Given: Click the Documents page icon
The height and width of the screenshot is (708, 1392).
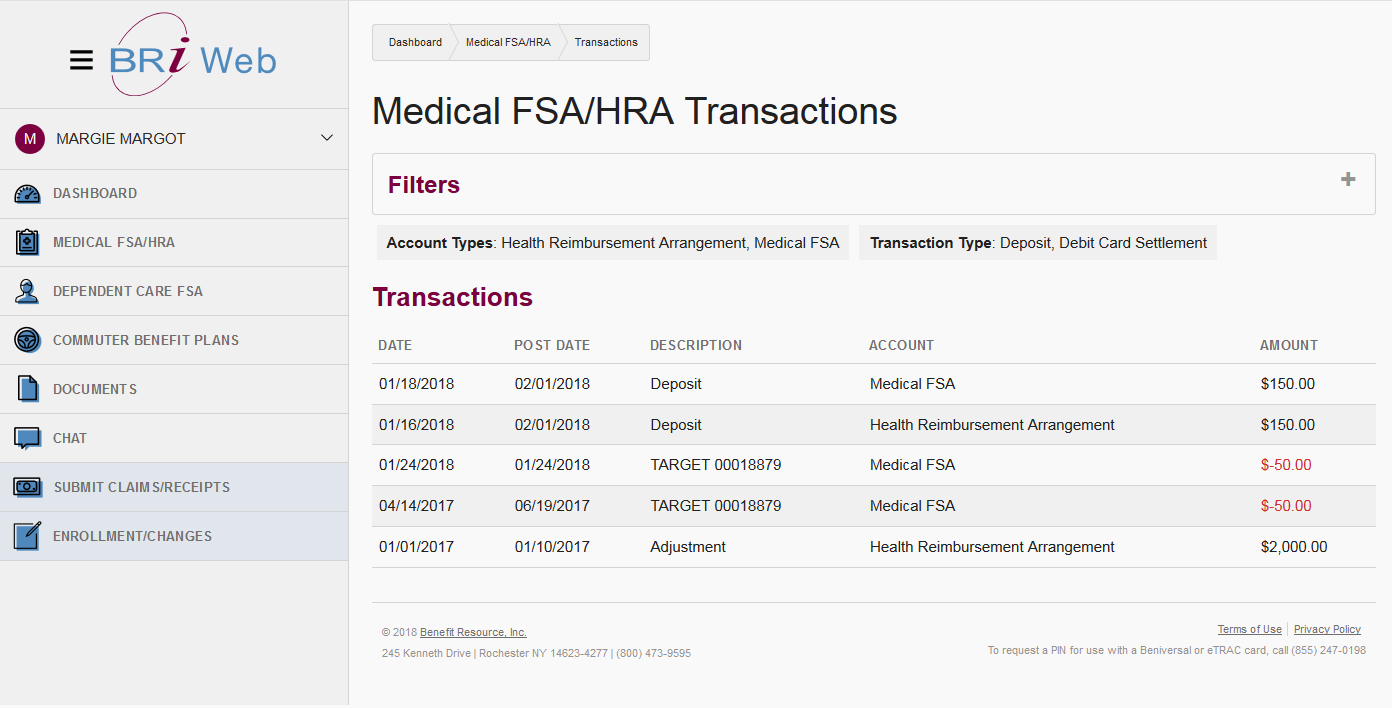Looking at the screenshot, I should pyautogui.click(x=27, y=389).
